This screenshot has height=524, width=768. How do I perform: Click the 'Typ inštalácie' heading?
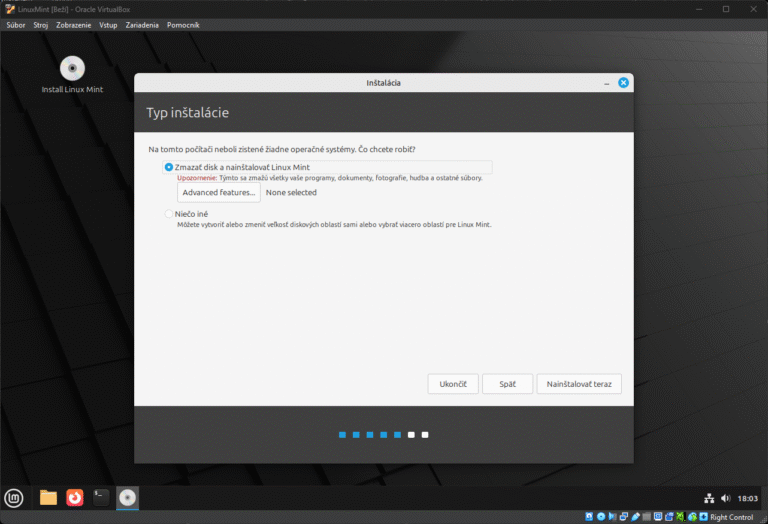[188, 113]
